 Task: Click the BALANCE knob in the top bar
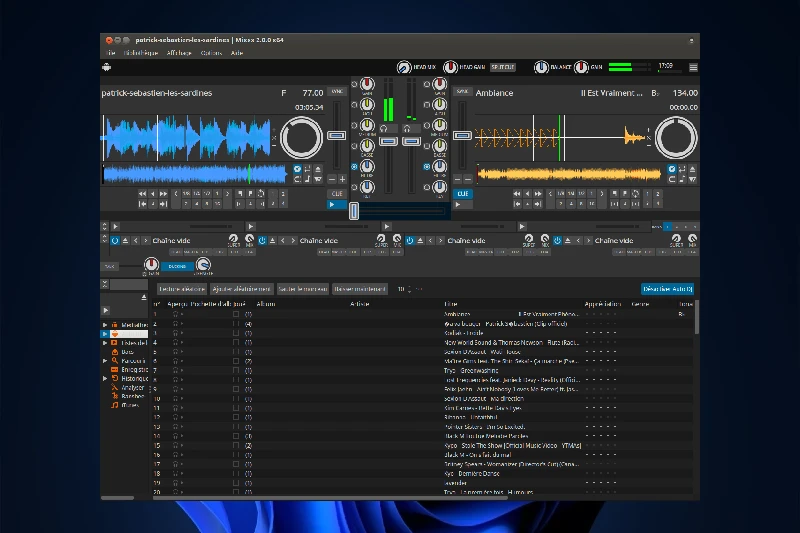(x=541, y=67)
